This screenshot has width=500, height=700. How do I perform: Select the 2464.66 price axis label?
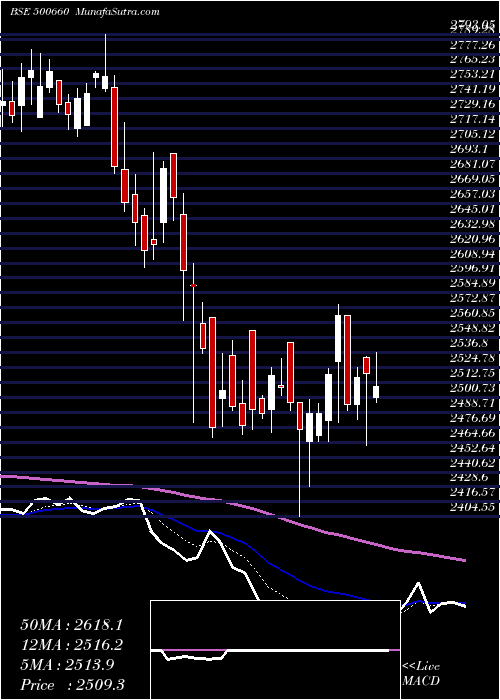tap(473, 433)
